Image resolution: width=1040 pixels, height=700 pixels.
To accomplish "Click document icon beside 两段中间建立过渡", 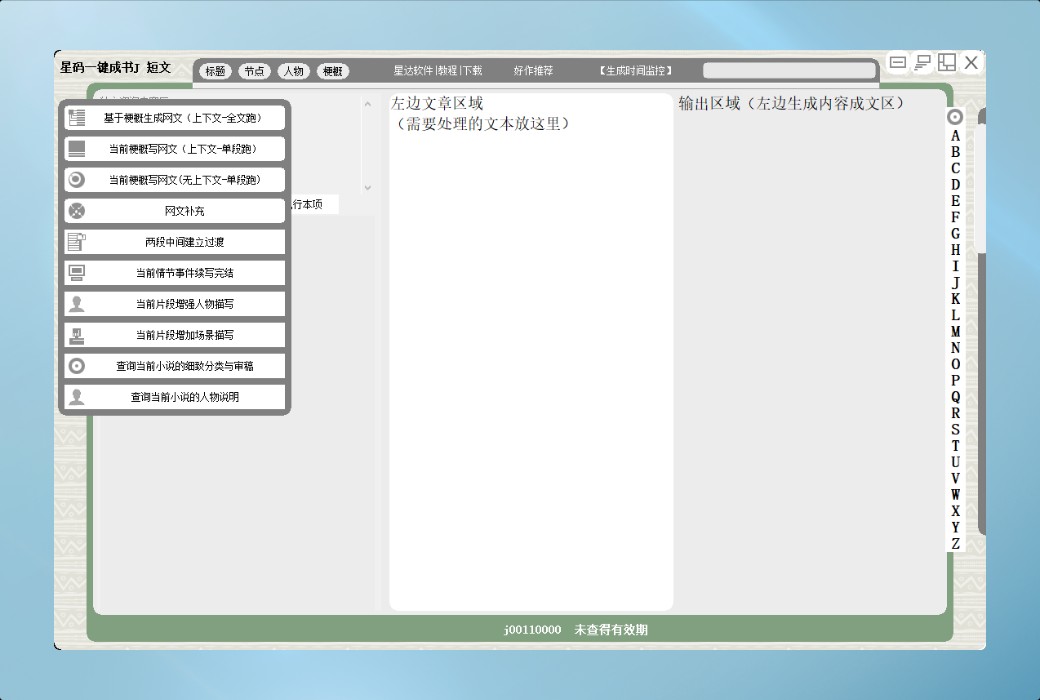I will 76,242.
